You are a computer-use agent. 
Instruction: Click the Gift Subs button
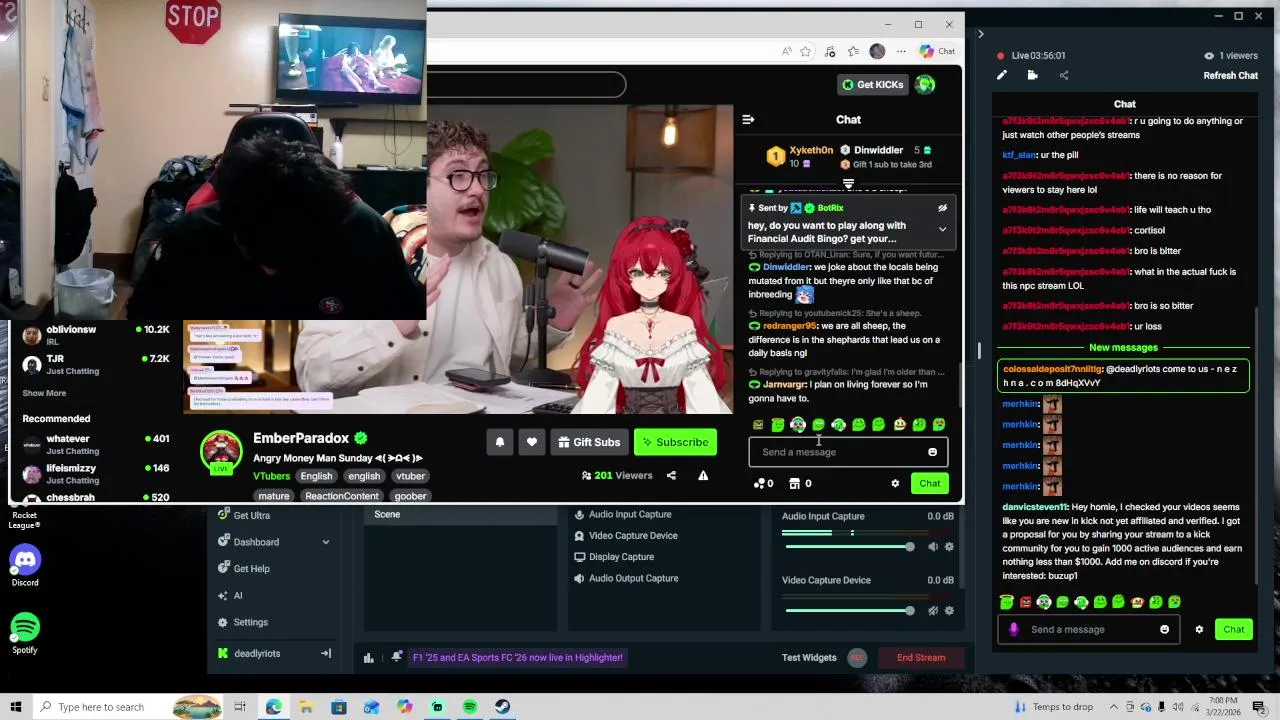(589, 442)
